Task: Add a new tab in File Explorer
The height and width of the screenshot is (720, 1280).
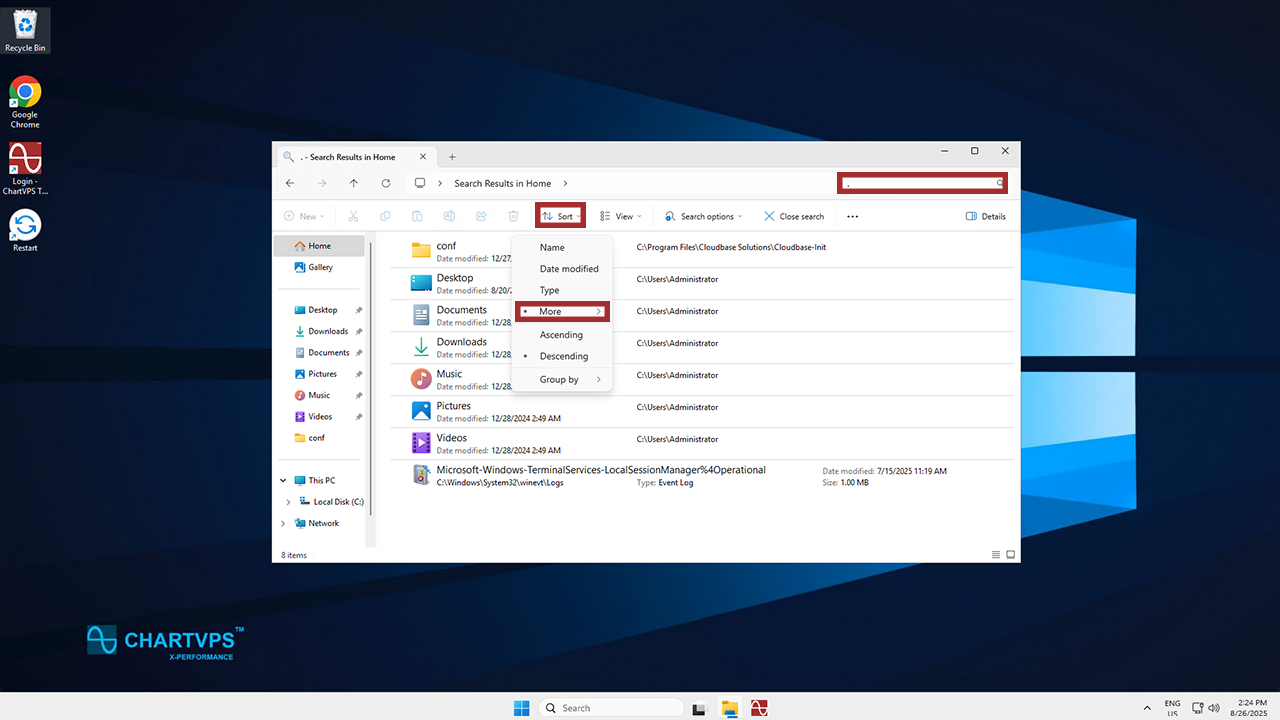Action: click(x=452, y=157)
